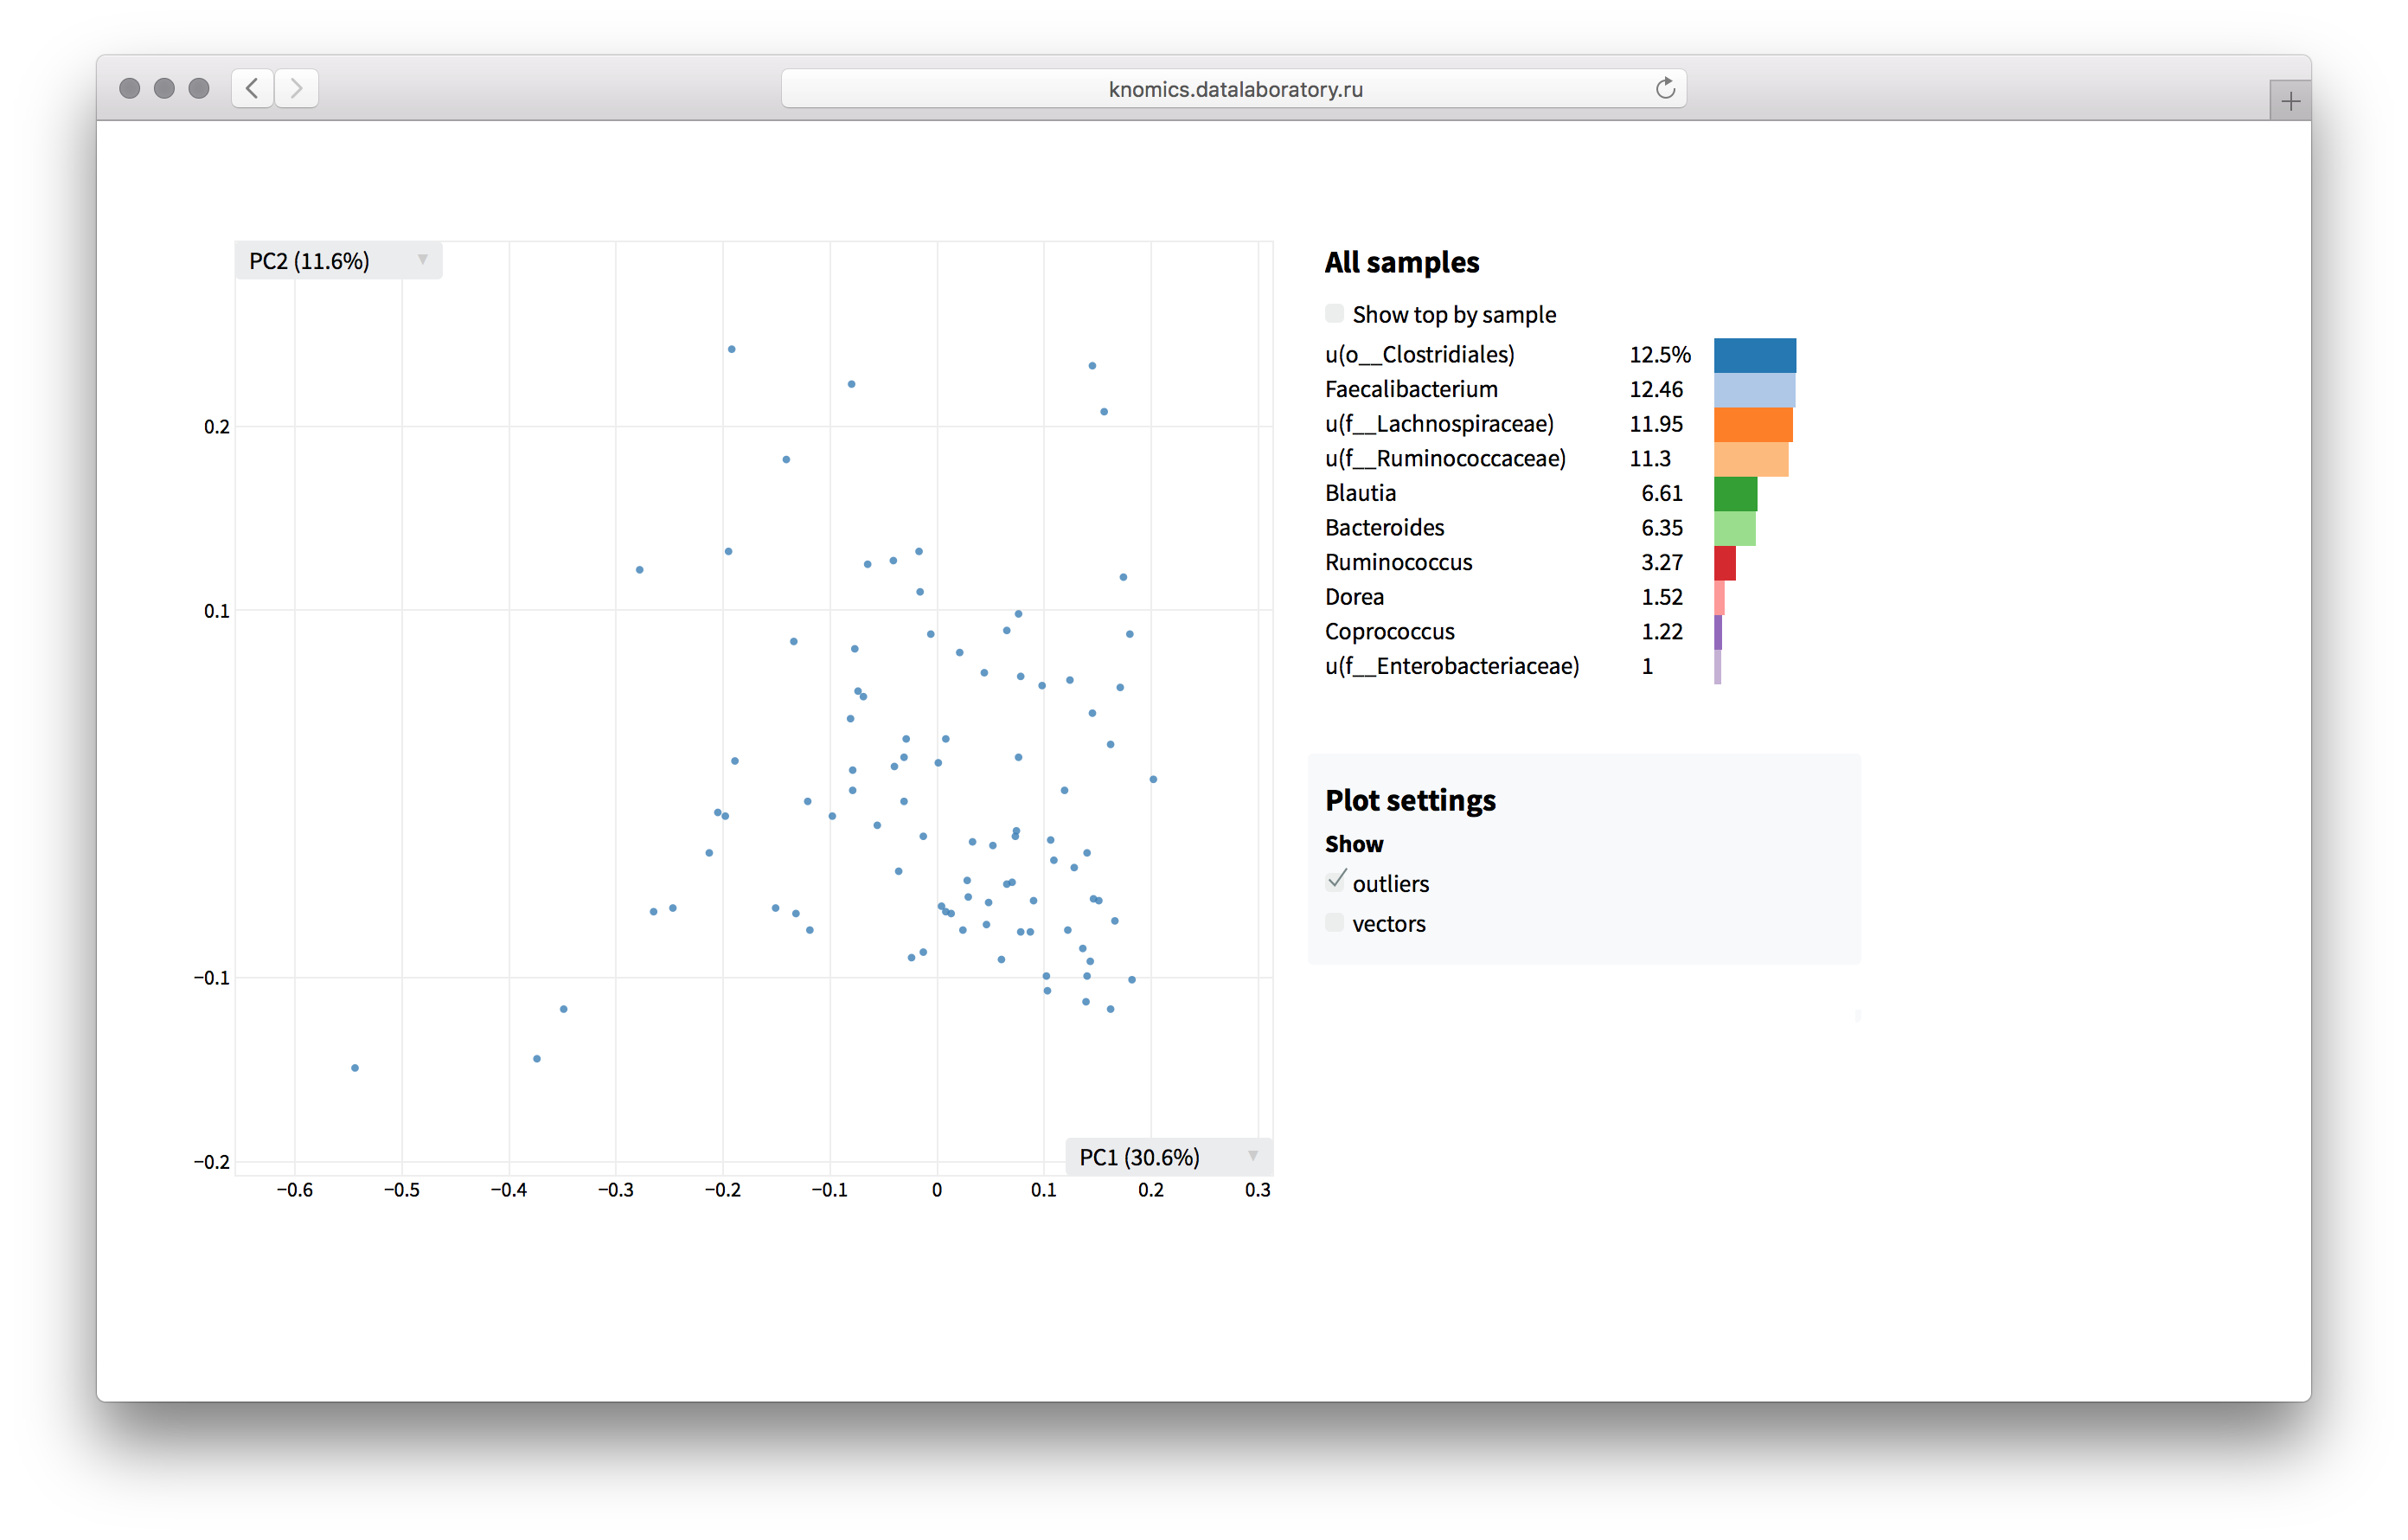The height and width of the screenshot is (1540, 2408).
Task: Click the orange u(f__Lachnospiraceae) bar
Action: (x=1753, y=424)
